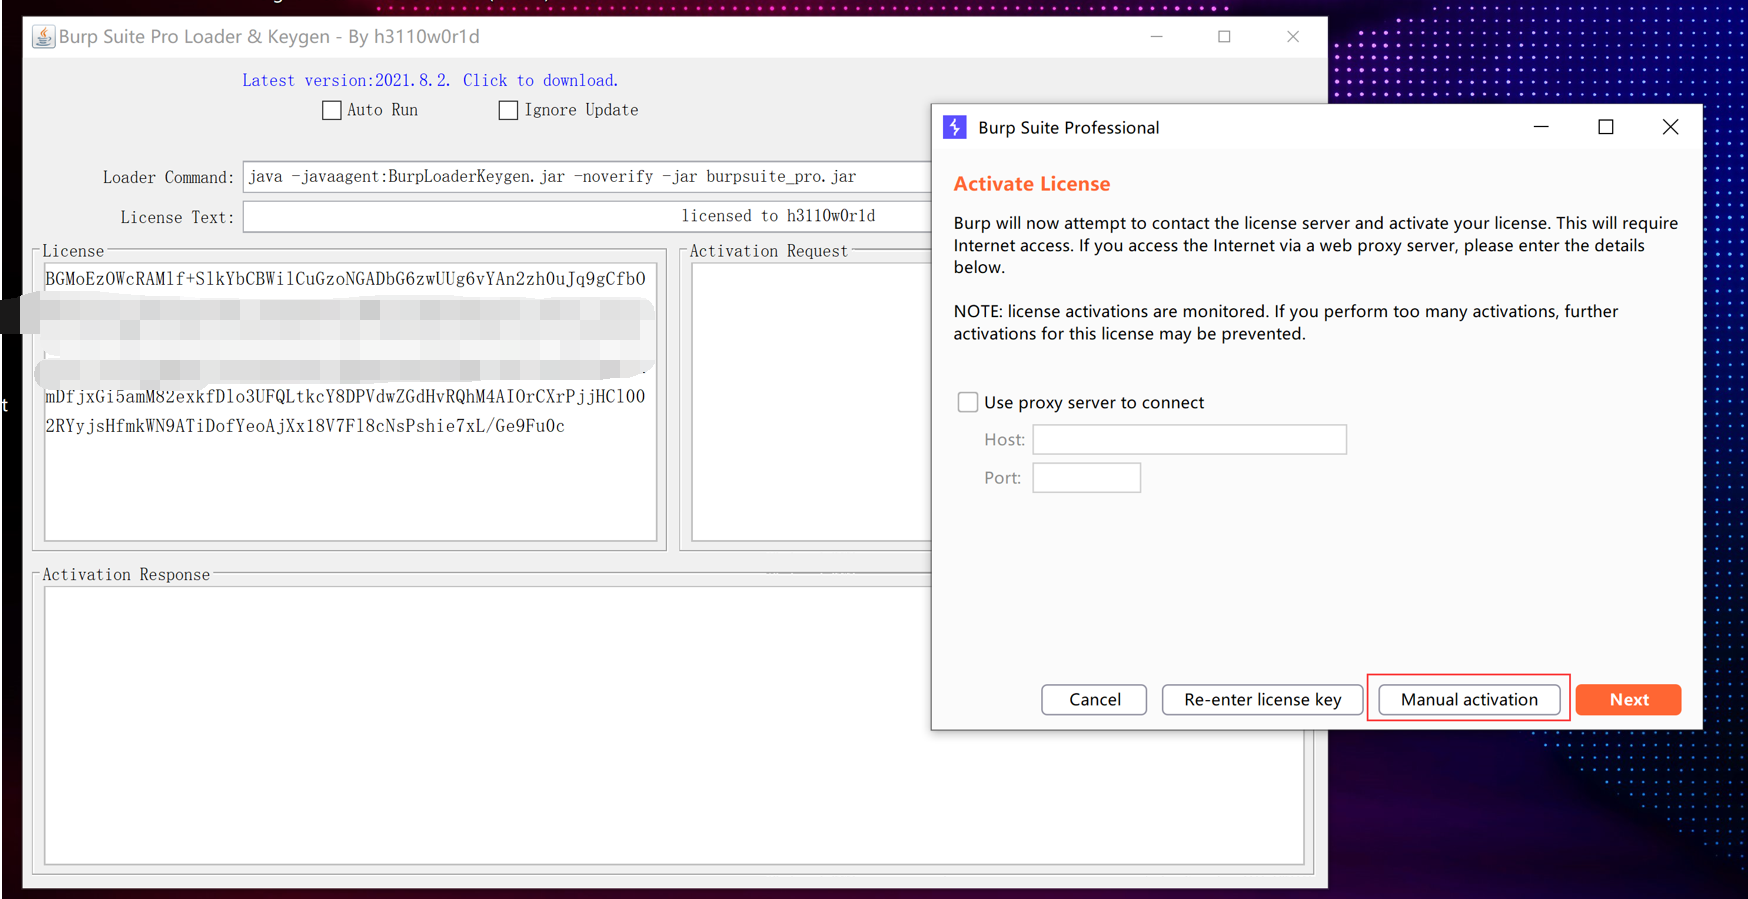
Task: Maximize the Burp Suite Professional dialog
Action: pyautogui.click(x=1606, y=127)
